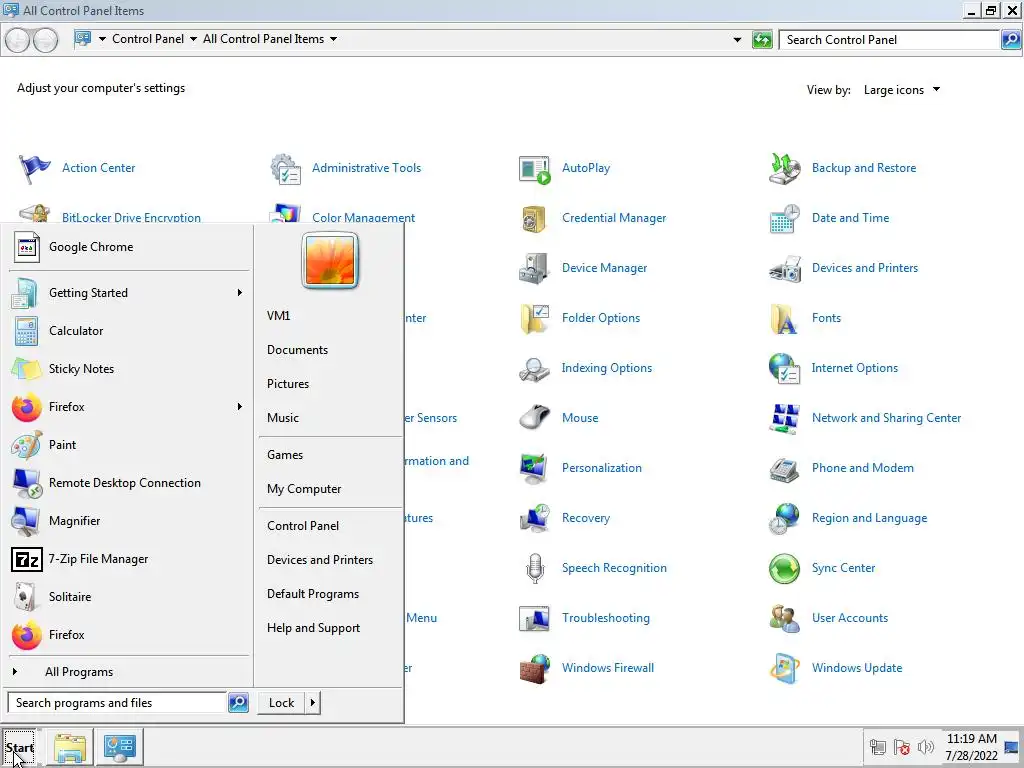Viewport: 1024px width, 768px height.
Task: Click the Folder Options icon
Action: (x=534, y=319)
